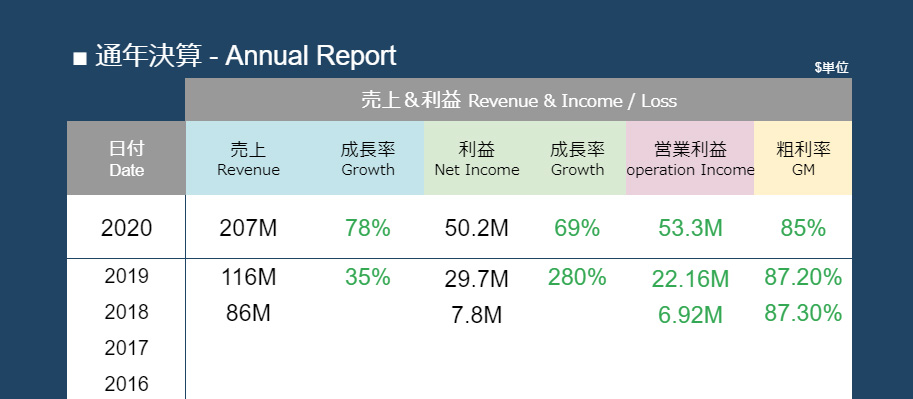Image resolution: width=913 pixels, height=399 pixels.
Task: Select the $単位 unit label
Action: tap(831, 68)
